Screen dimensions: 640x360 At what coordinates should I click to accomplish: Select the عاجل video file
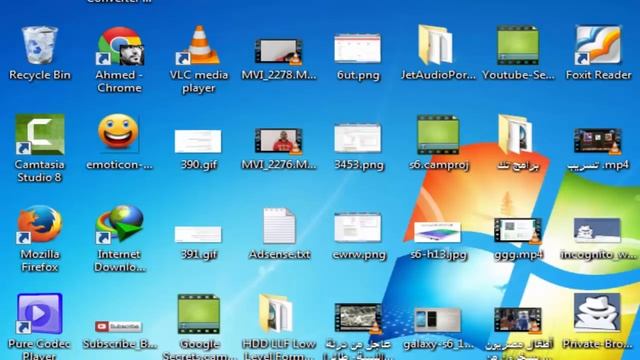[x=358, y=318]
